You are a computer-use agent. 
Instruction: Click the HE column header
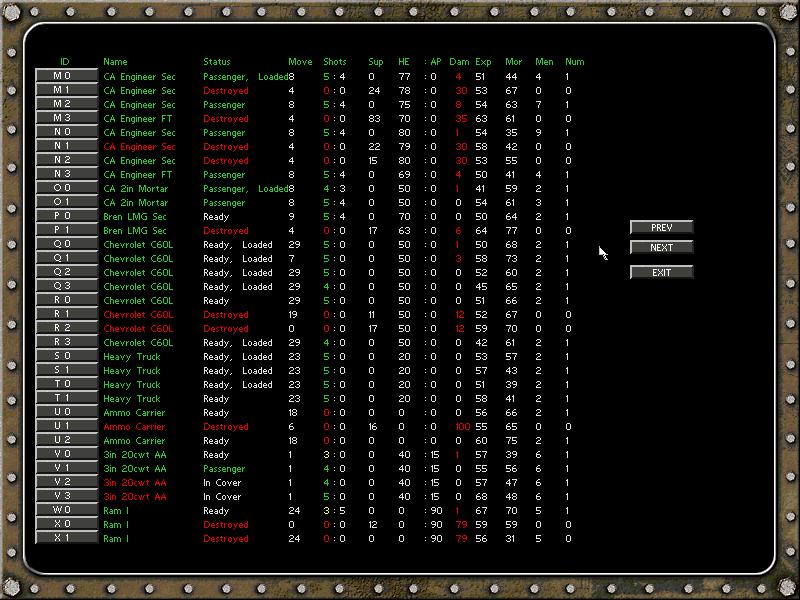(x=404, y=62)
